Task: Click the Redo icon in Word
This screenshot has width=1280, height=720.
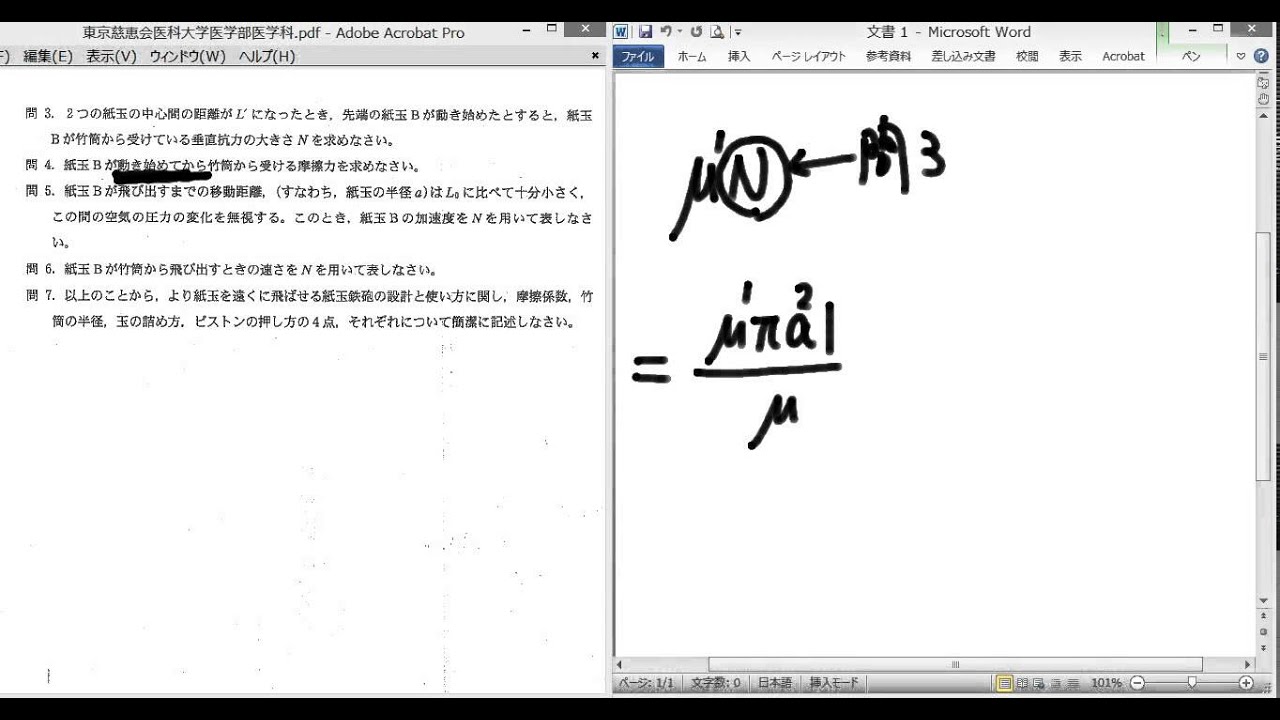Action: click(696, 32)
